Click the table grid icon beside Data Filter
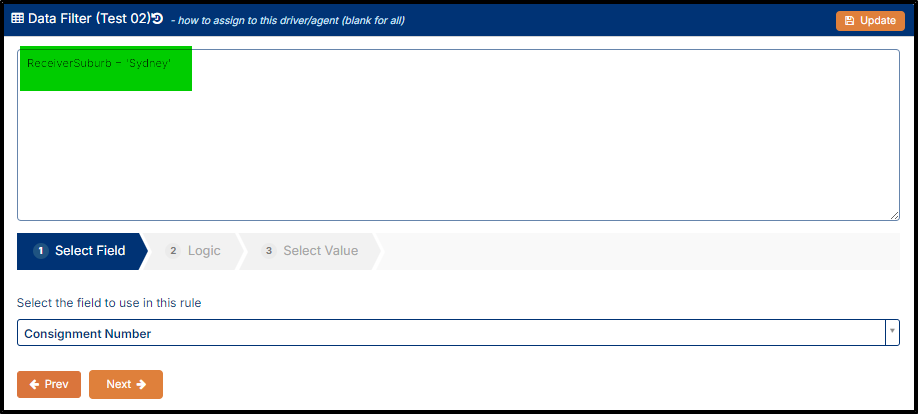The height and width of the screenshot is (414, 918). coord(18,18)
